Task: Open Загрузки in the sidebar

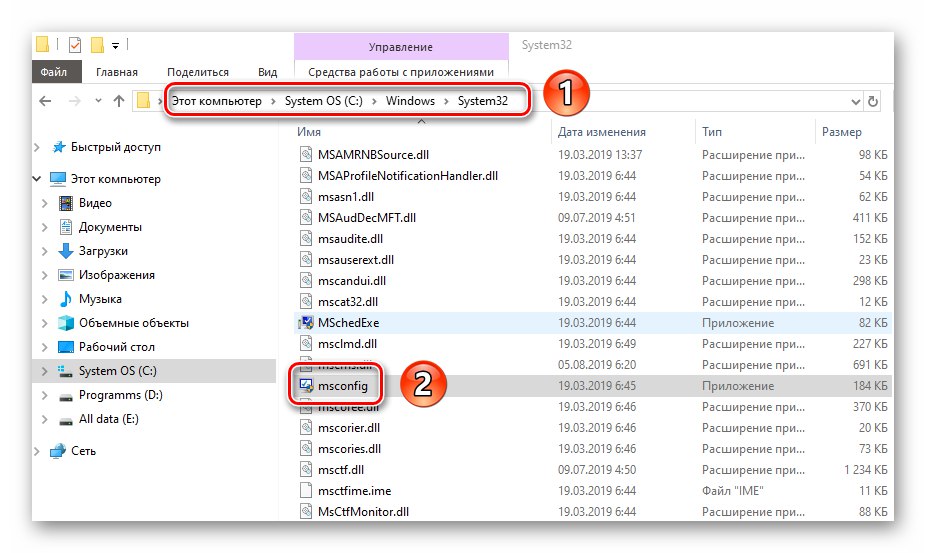Action: [x=103, y=251]
